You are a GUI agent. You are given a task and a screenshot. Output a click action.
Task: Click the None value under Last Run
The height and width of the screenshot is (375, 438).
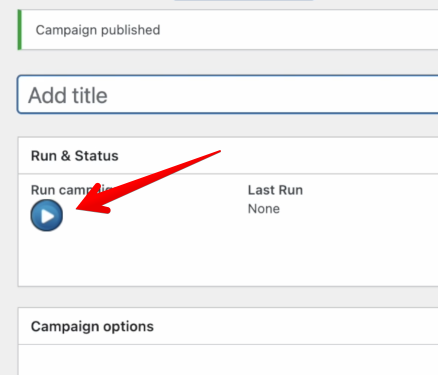tap(264, 209)
